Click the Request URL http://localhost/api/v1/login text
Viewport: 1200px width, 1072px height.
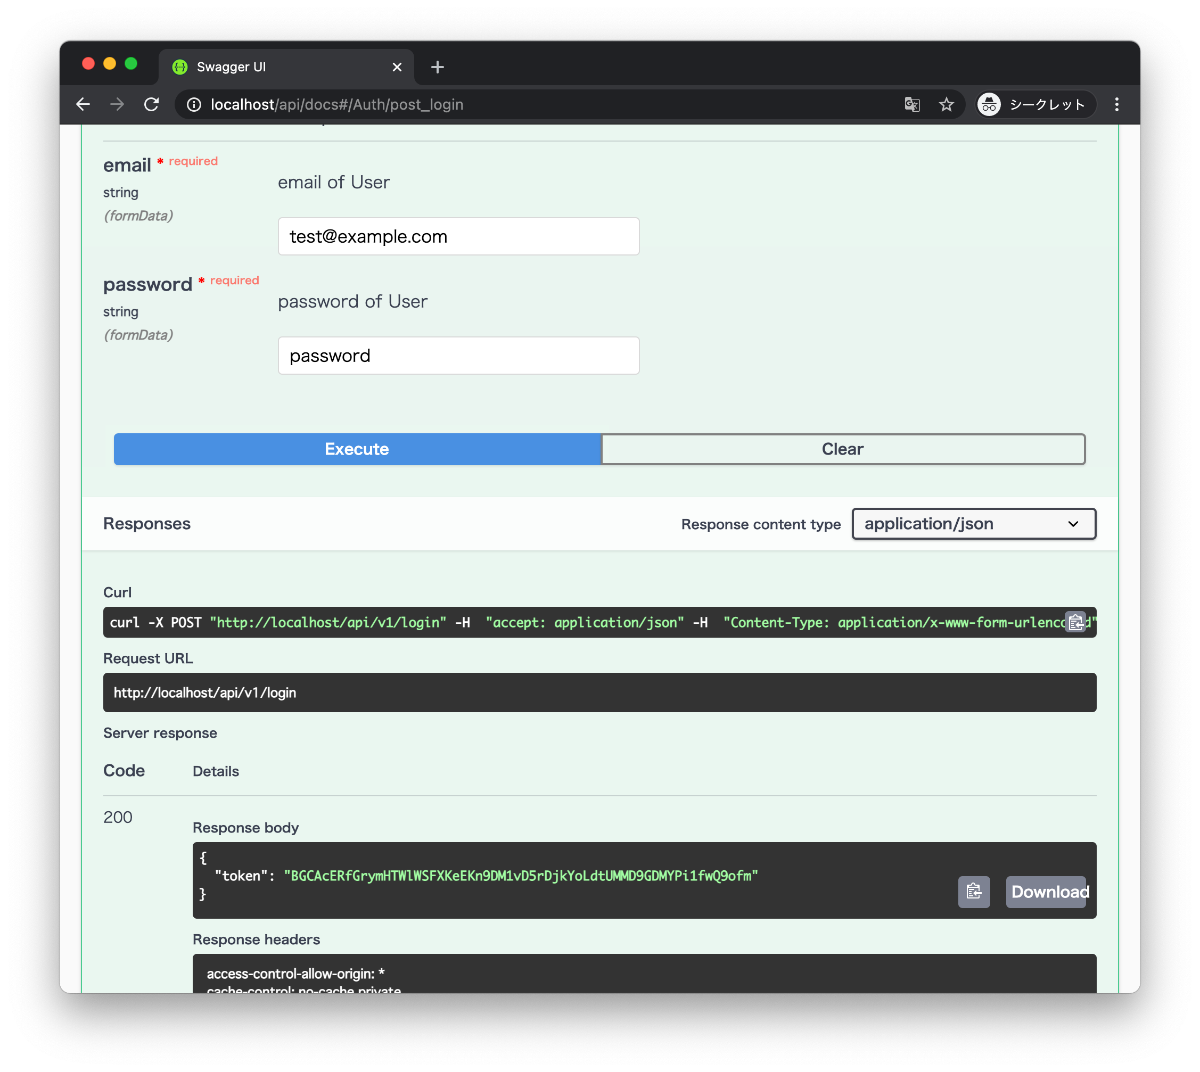pos(205,692)
